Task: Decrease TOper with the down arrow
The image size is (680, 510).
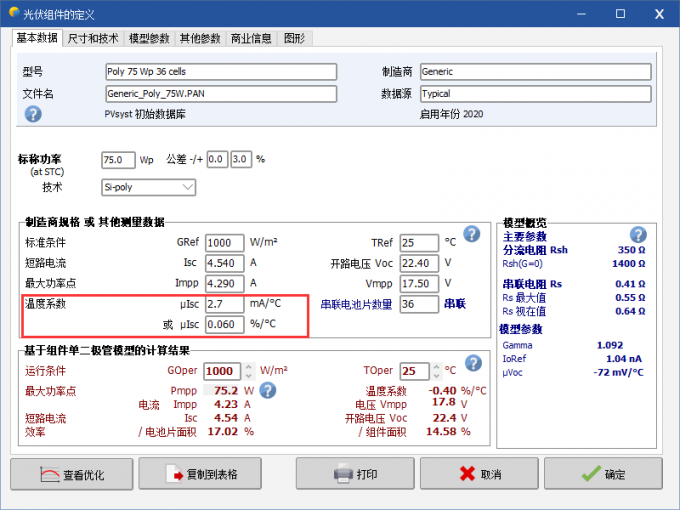Action: 437,376
